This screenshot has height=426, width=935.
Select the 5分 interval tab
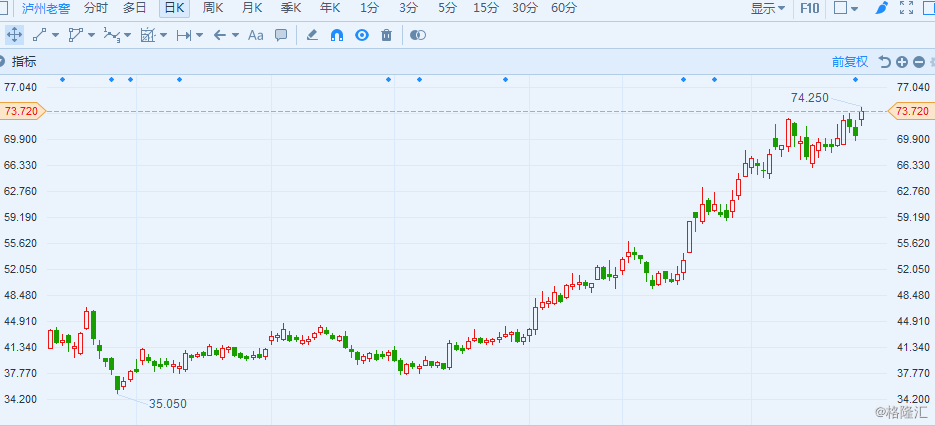(447, 8)
